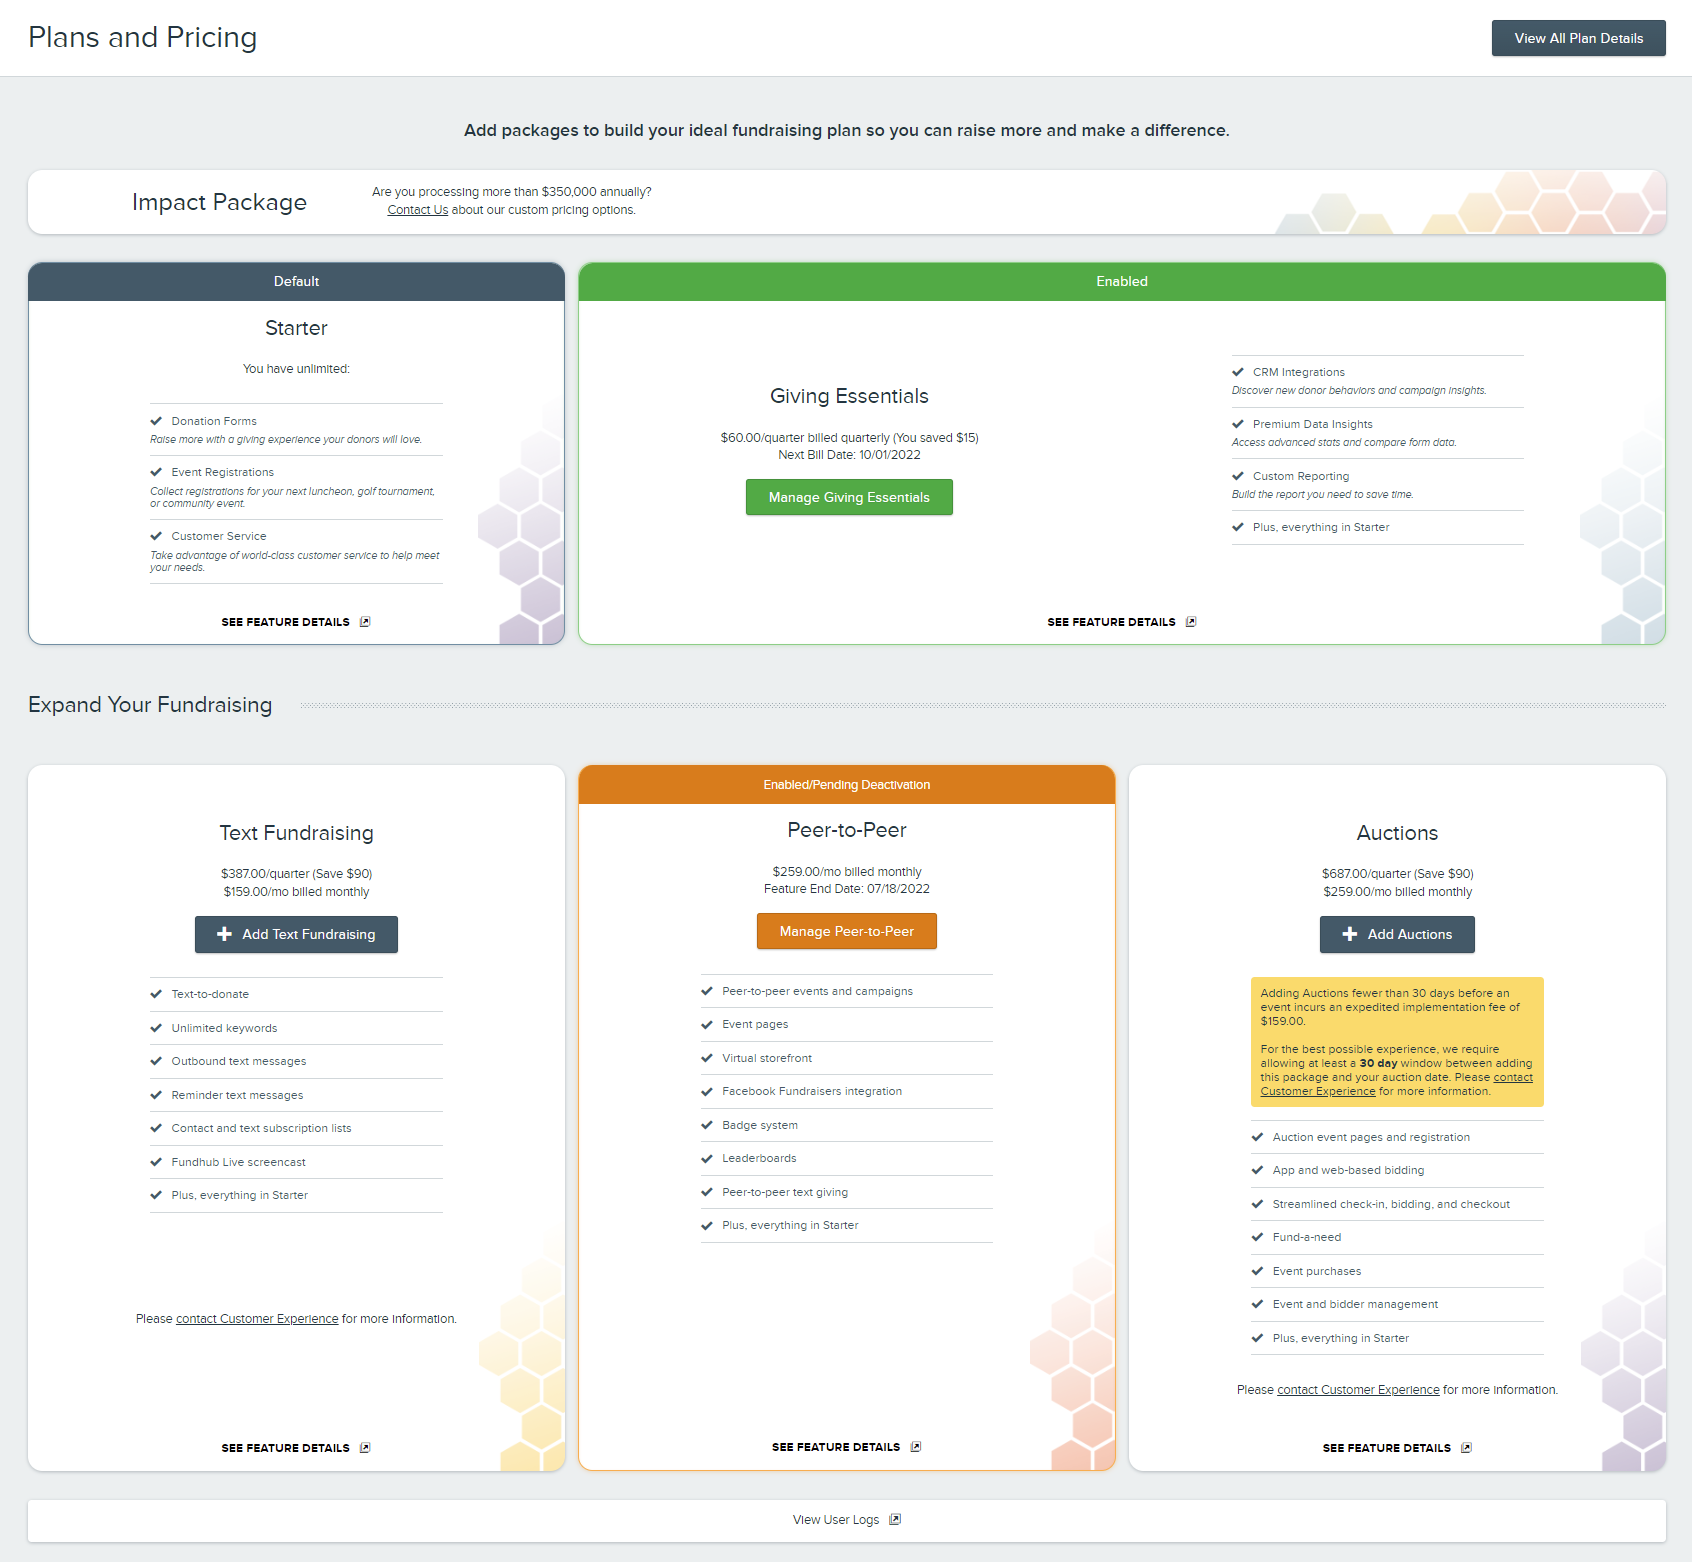The height and width of the screenshot is (1562, 1692).
Task: Click '$60.00/quarter billed quarterly' price text
Action: (x=805, y=438)
